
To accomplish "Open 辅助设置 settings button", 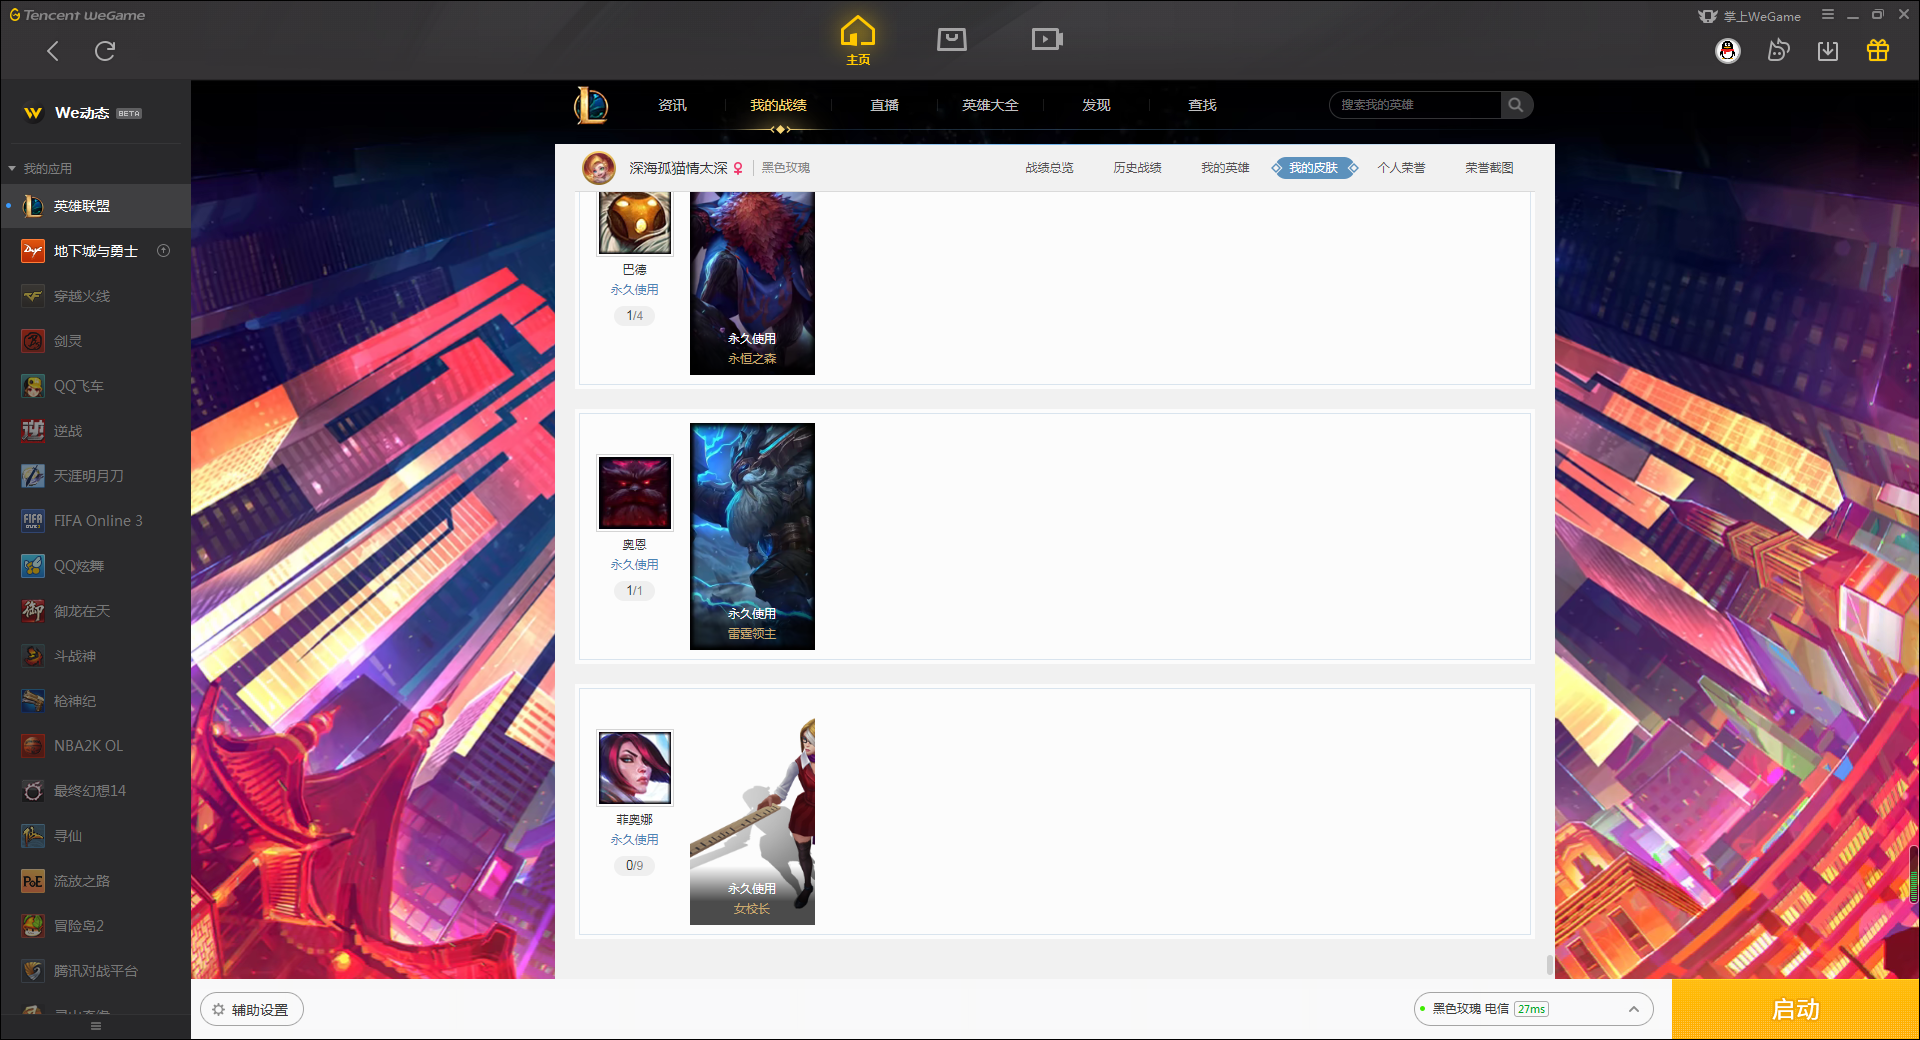I will pyautogui.click(x=252, y=1010).
